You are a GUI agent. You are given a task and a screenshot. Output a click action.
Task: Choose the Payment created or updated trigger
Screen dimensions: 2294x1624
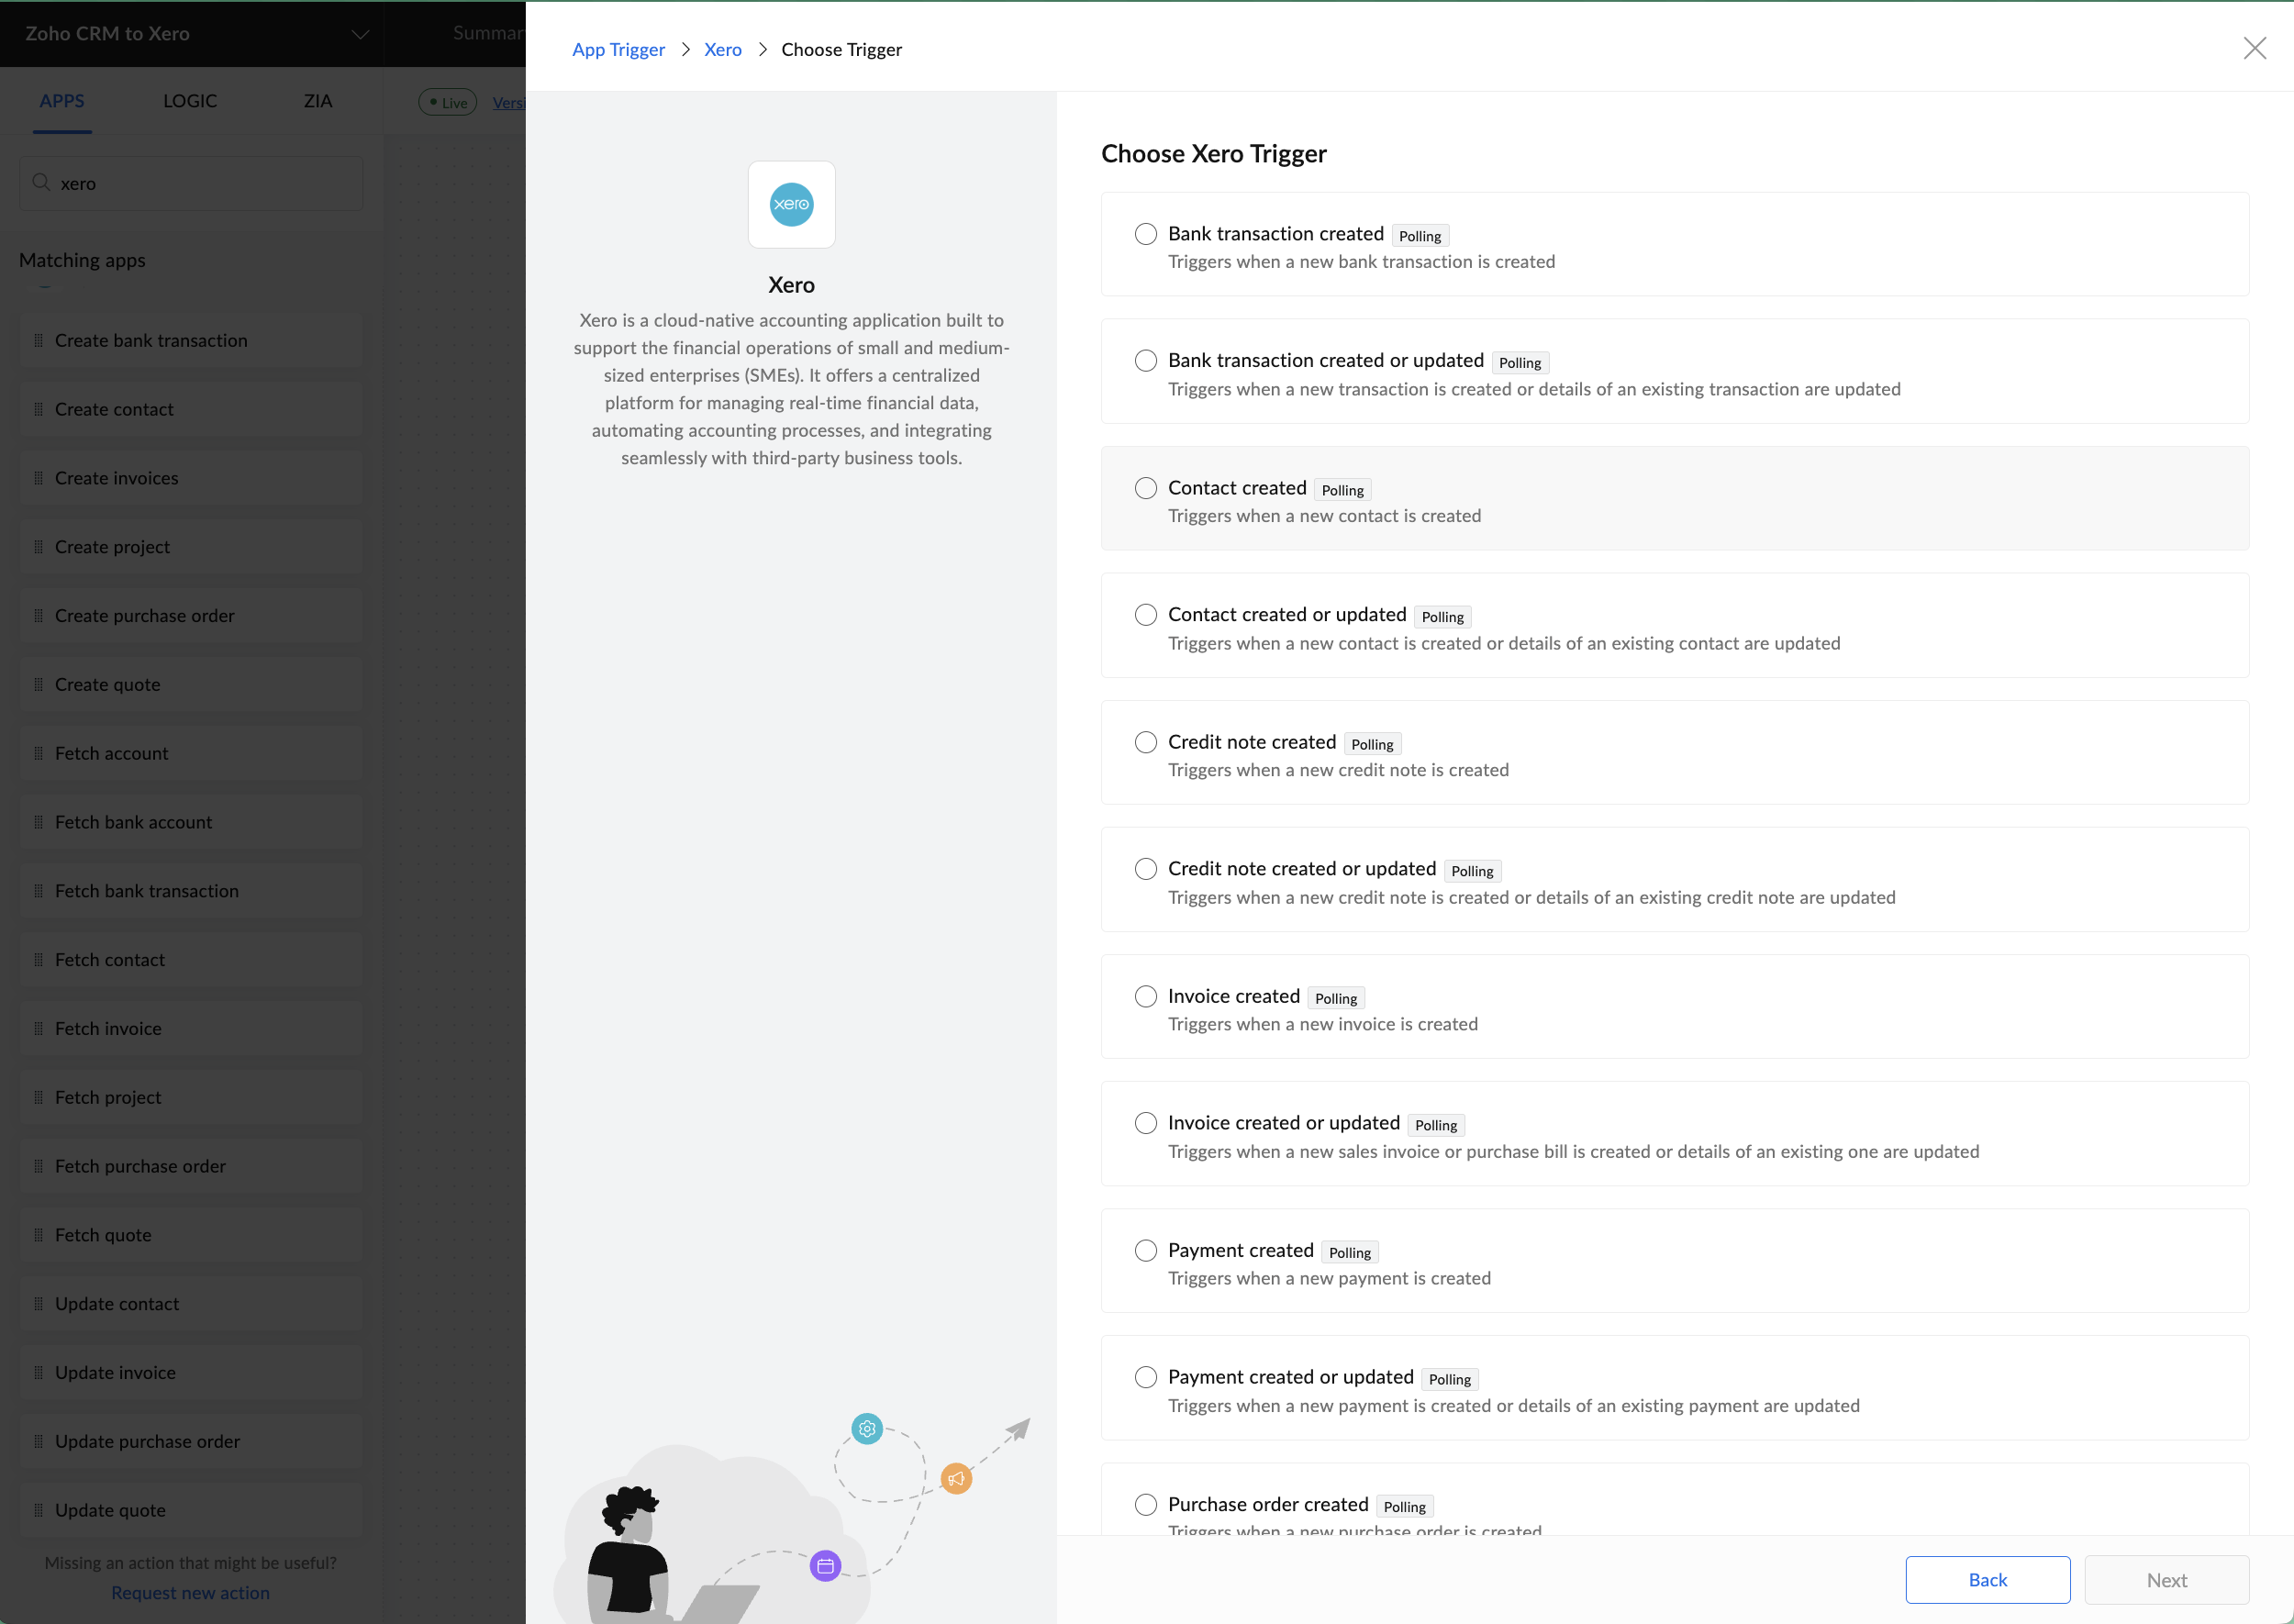(x=1145, y=1377)
